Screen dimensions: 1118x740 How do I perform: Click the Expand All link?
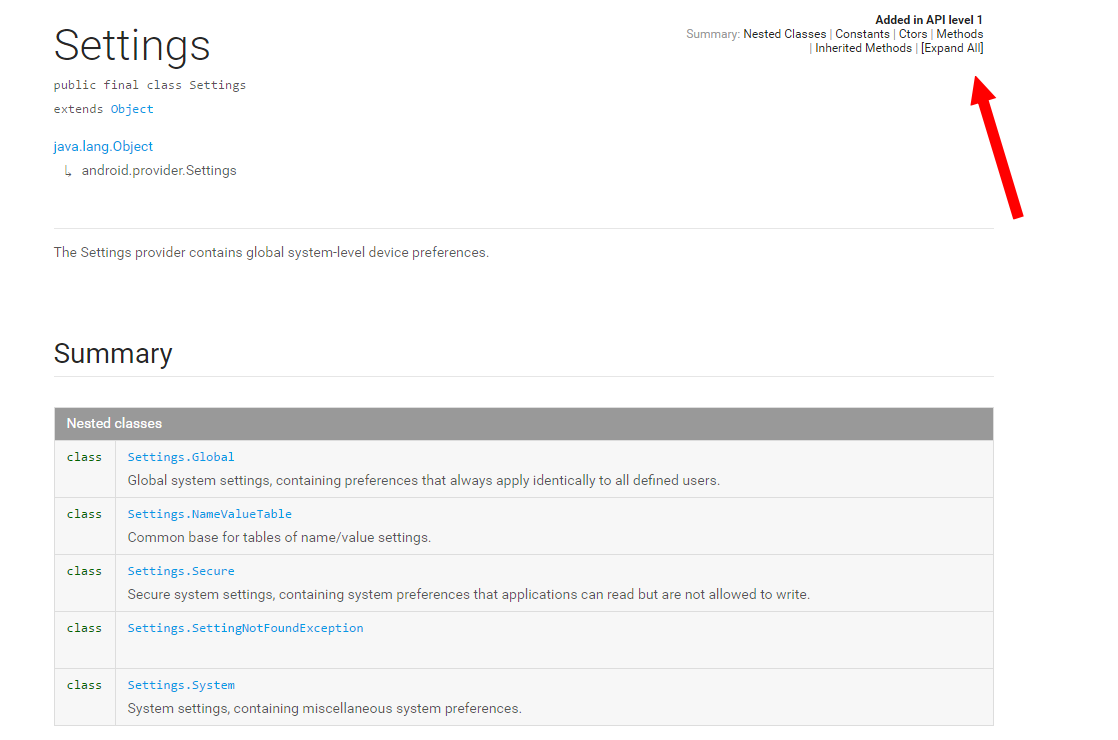click(x=952, y=48)
